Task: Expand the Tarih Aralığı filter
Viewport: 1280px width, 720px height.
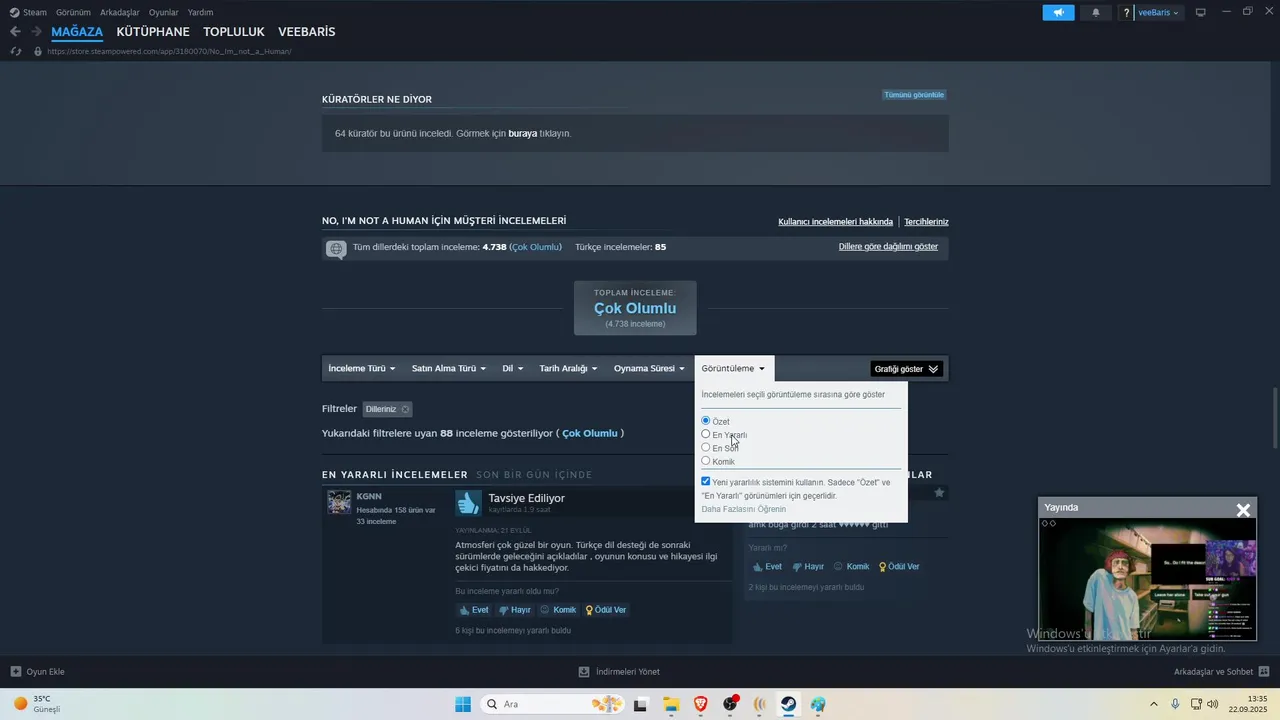Action: point(568,368)
